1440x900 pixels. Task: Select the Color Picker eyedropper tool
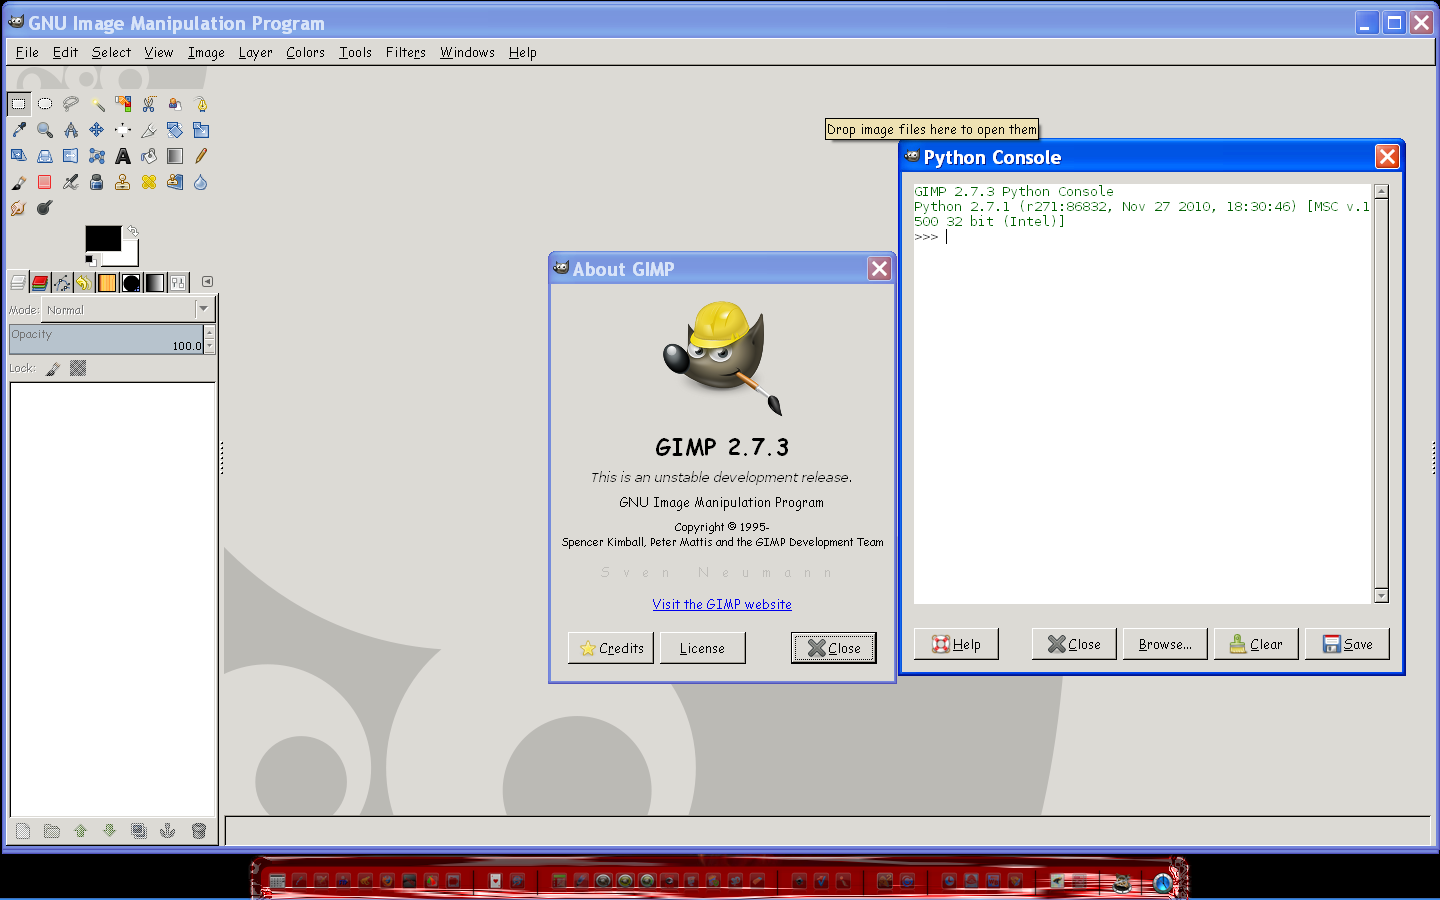19,130
